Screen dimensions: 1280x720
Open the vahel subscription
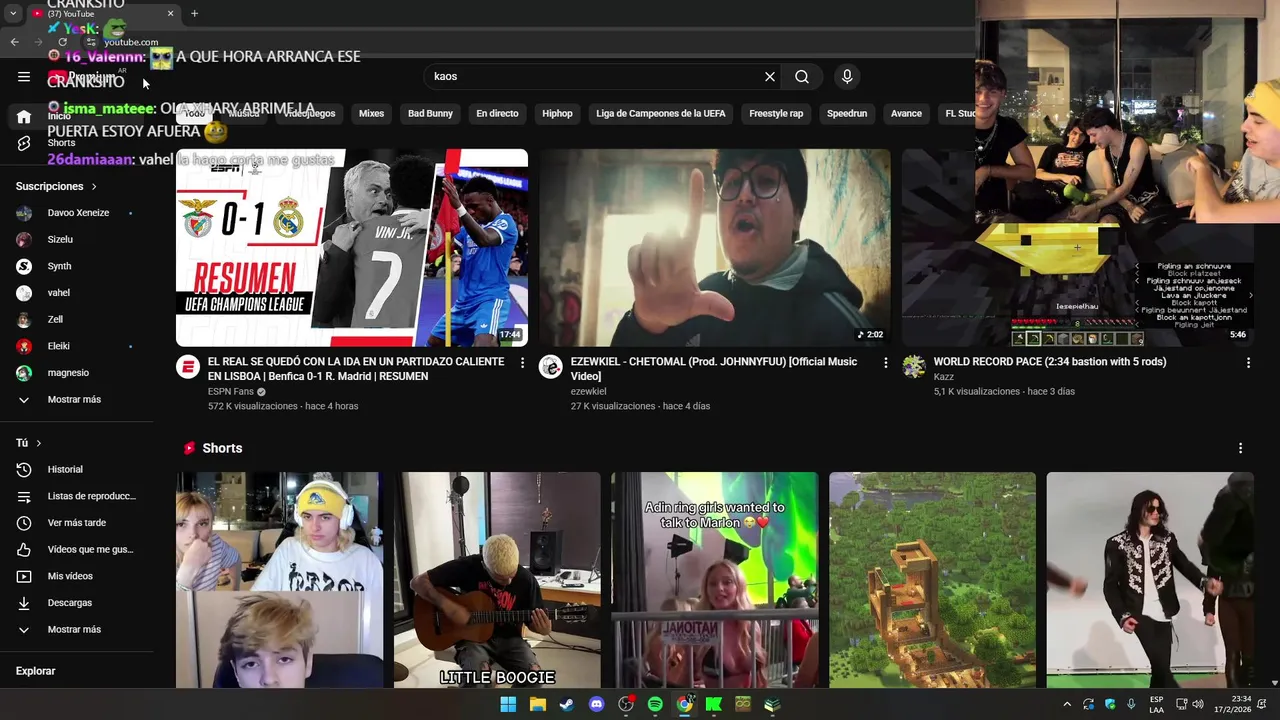(76, 293)
